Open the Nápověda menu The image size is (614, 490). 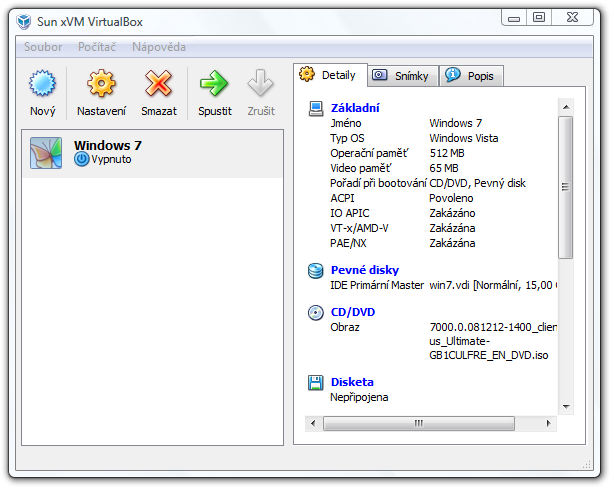159,47
